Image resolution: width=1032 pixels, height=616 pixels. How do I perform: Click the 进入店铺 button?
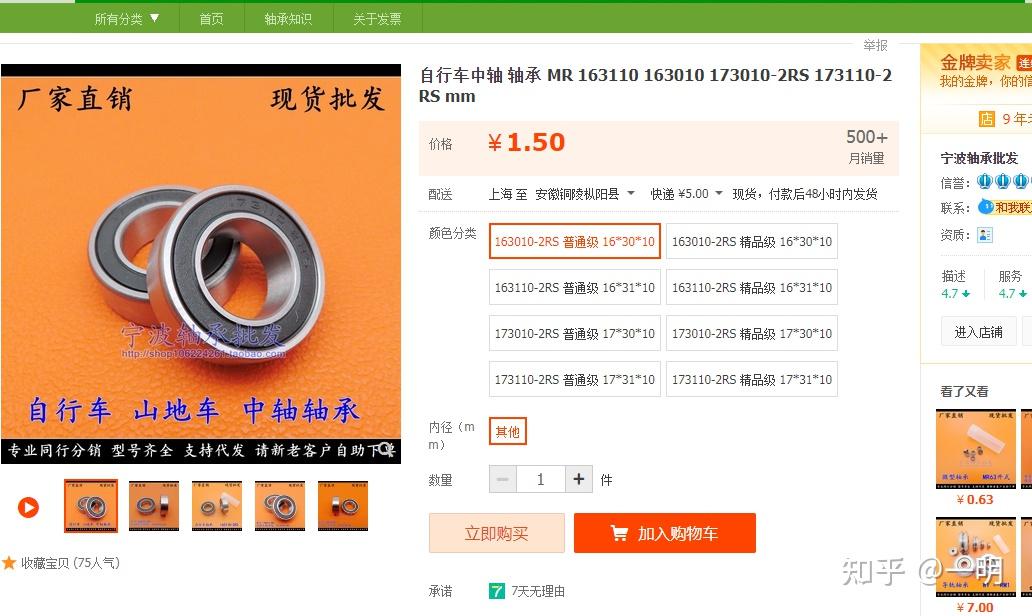click(979, 332)
